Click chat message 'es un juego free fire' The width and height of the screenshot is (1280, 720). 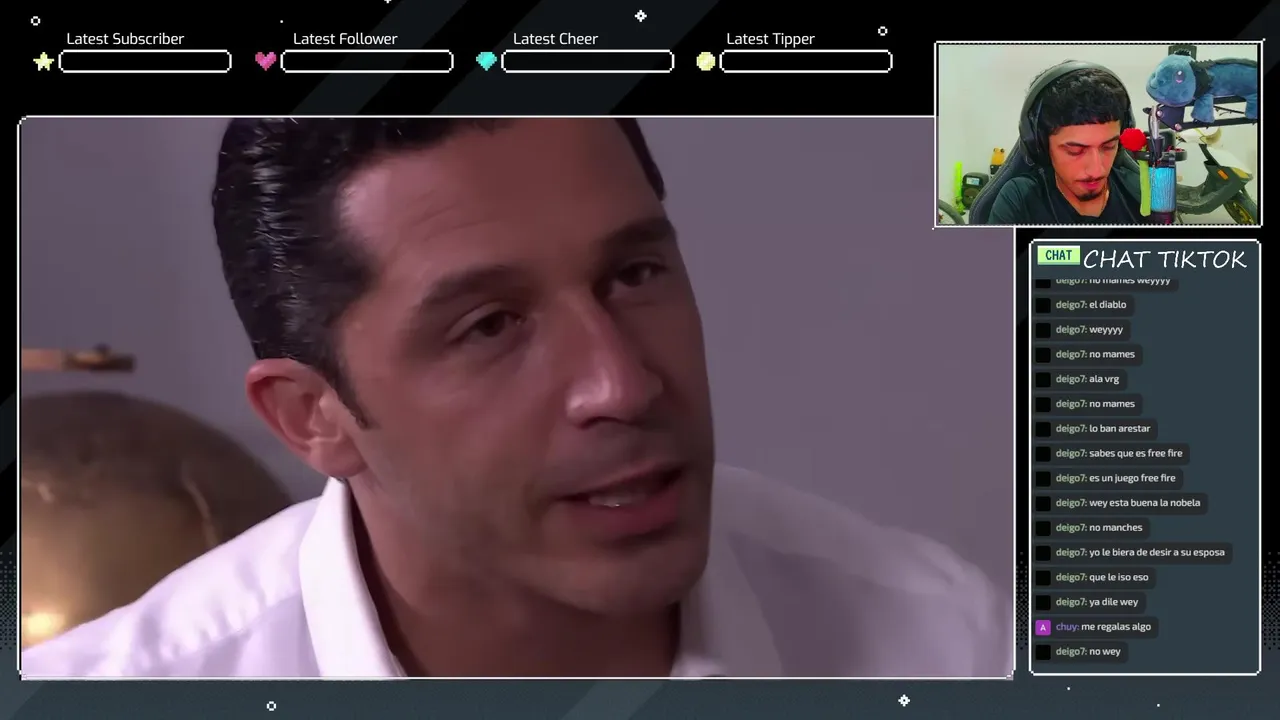point(1132,478)
